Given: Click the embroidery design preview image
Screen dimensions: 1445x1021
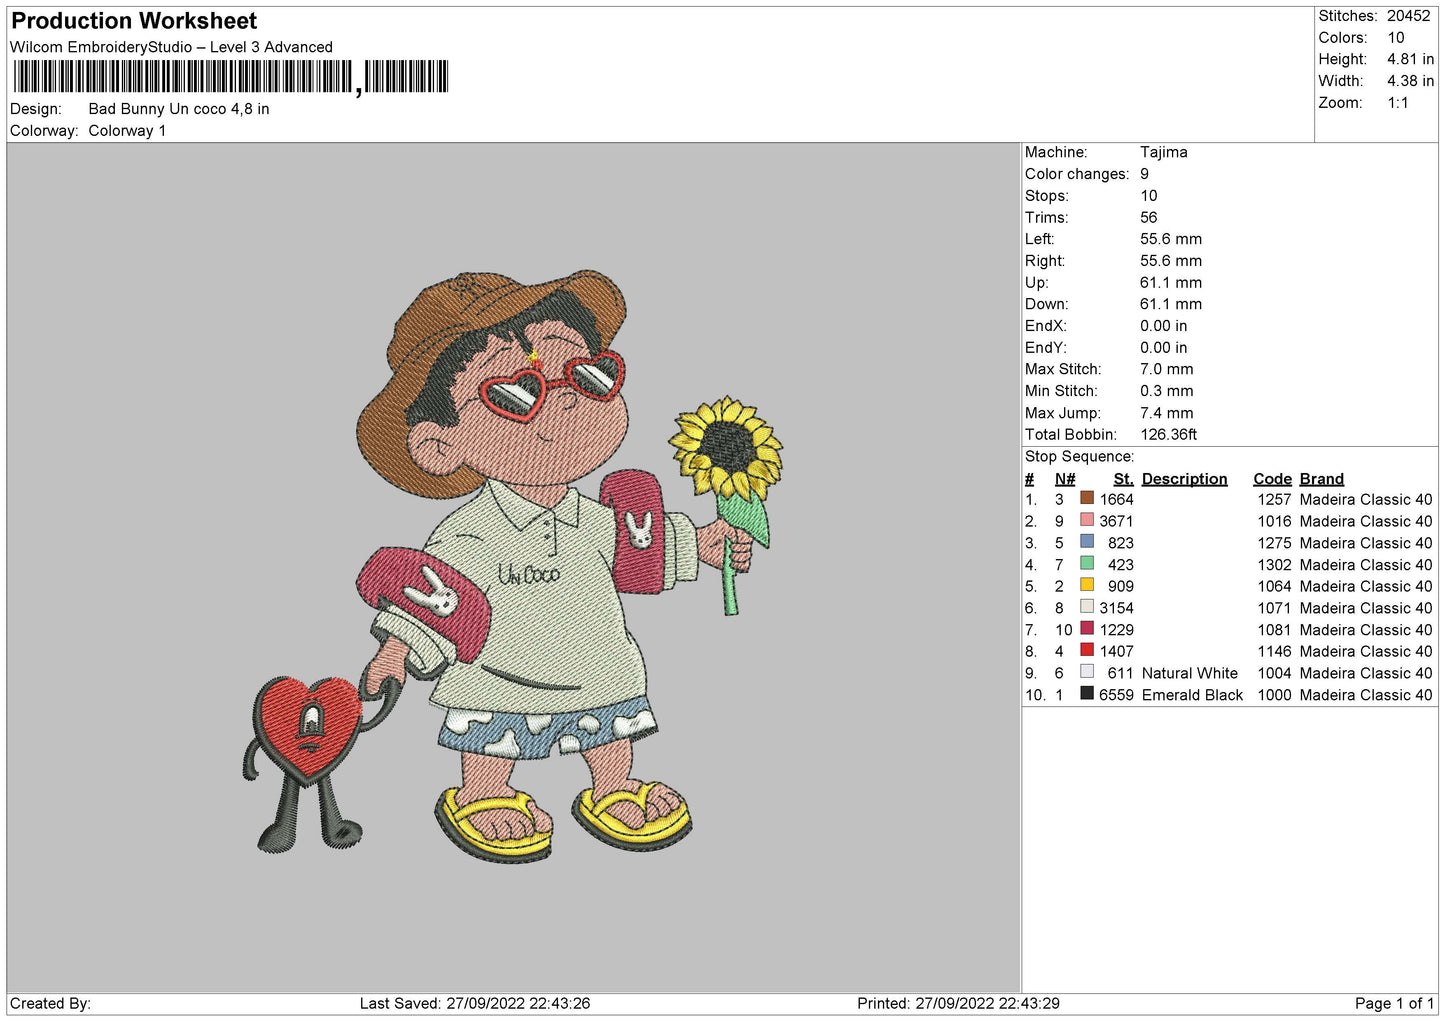Looking at the screenshot, I should click(514, 567).
